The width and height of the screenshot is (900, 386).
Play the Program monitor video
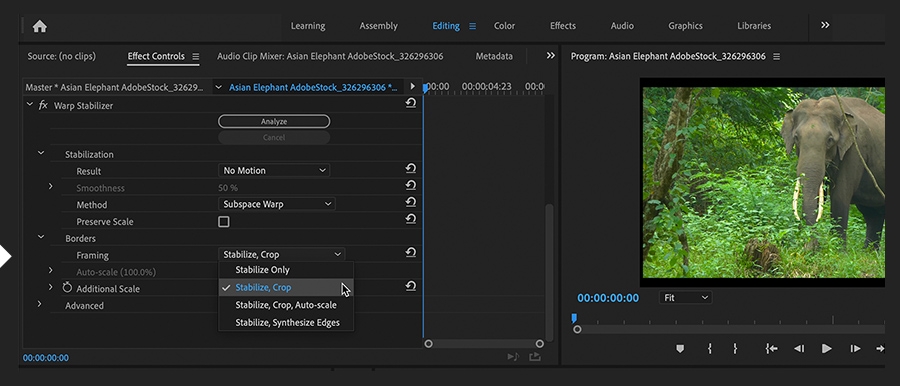coord(827,348)
